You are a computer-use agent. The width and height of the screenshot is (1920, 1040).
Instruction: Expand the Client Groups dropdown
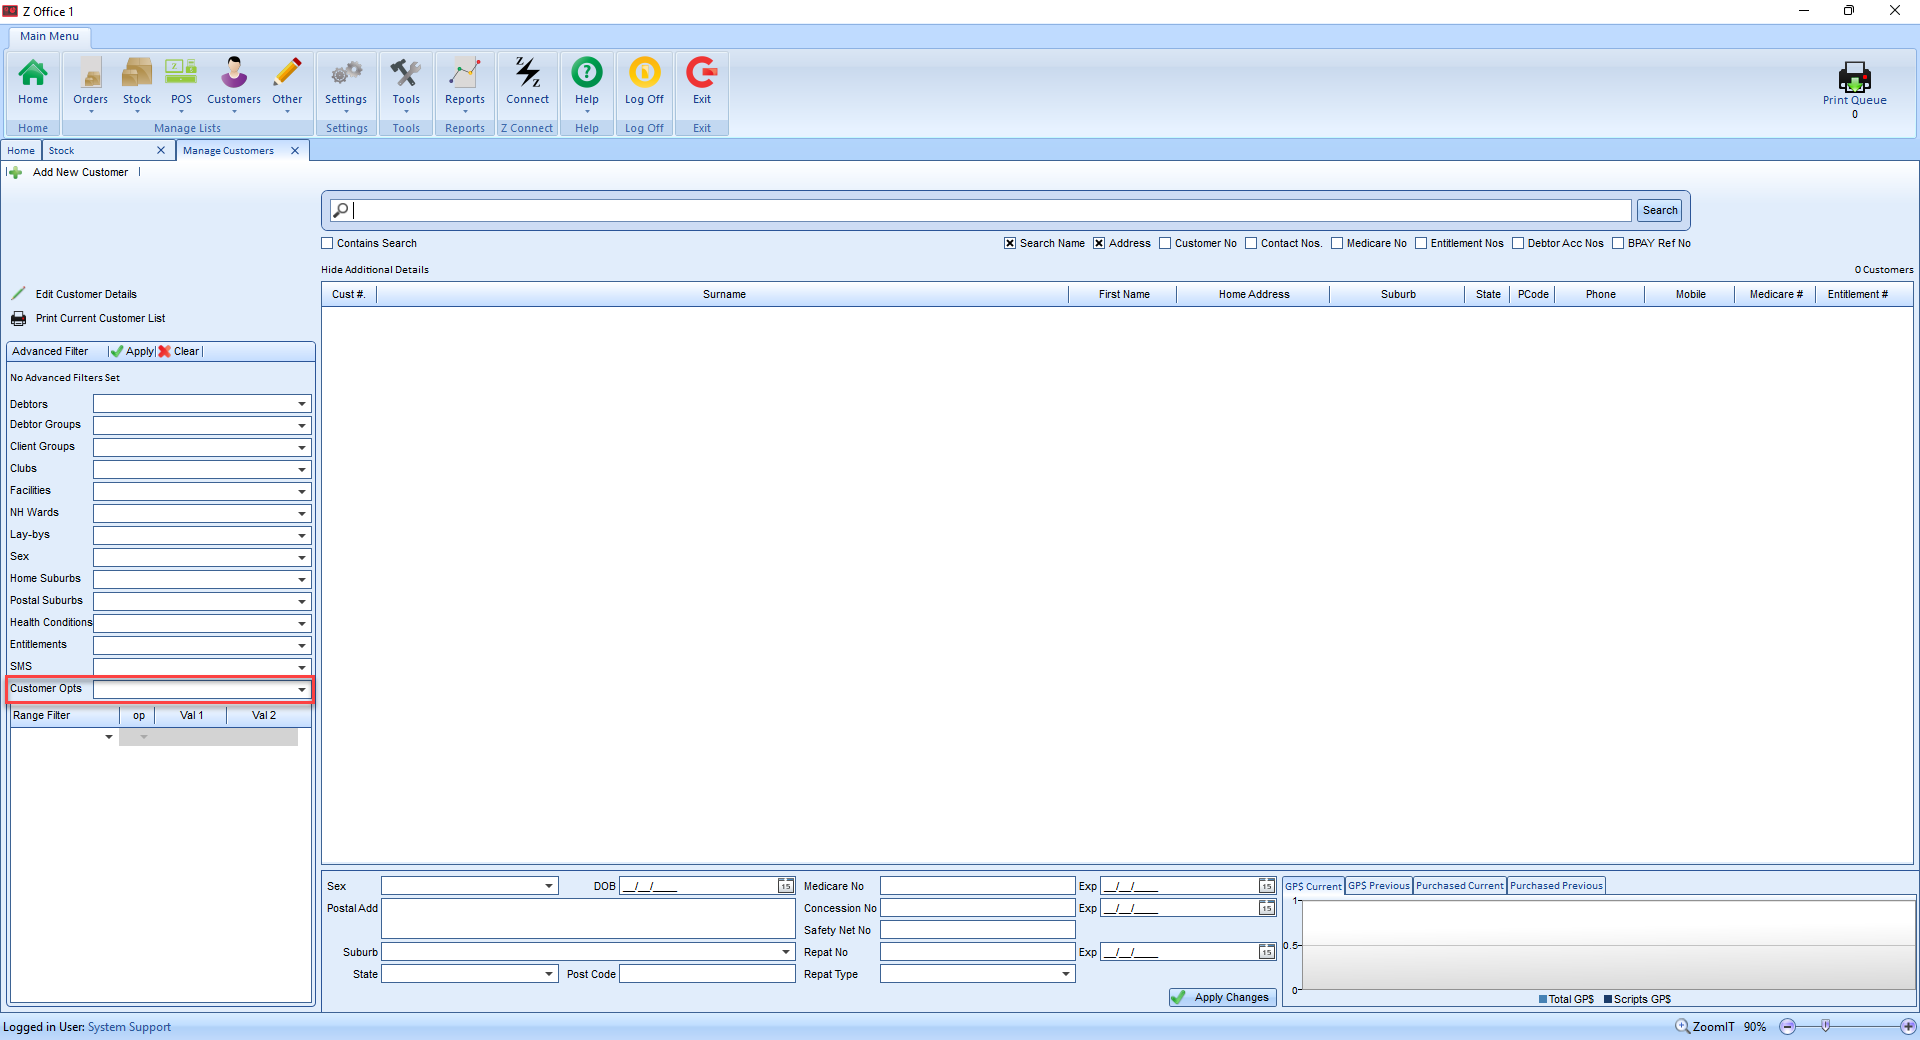(x=302, y=448)
